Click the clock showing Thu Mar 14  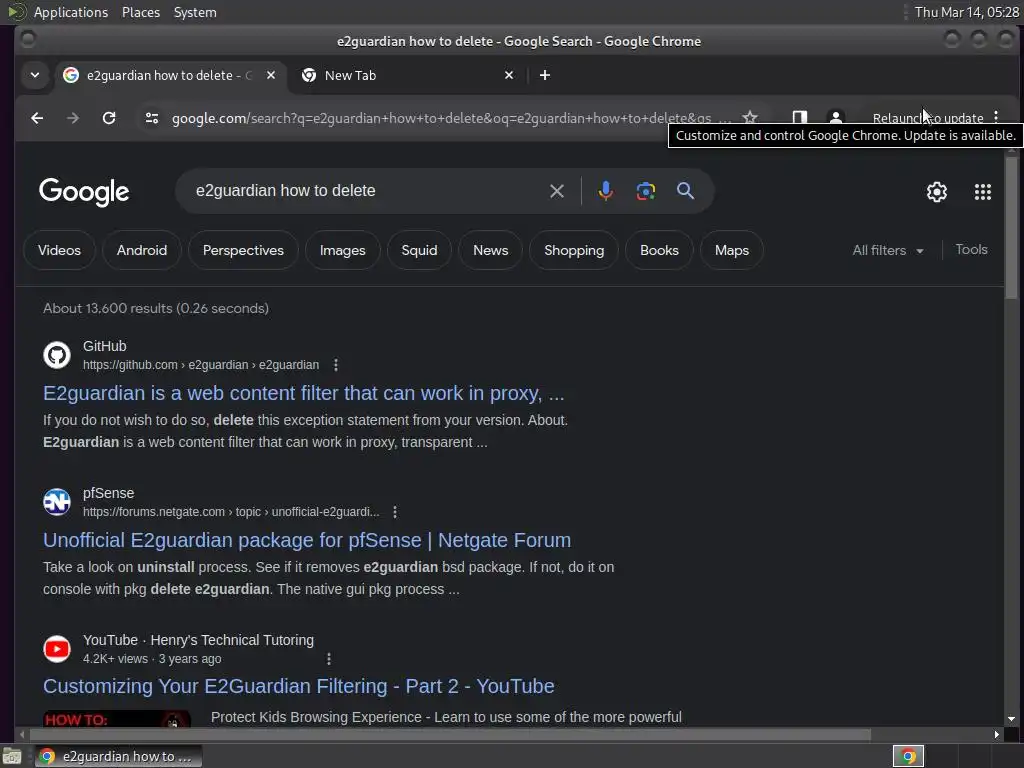[967, 12]
